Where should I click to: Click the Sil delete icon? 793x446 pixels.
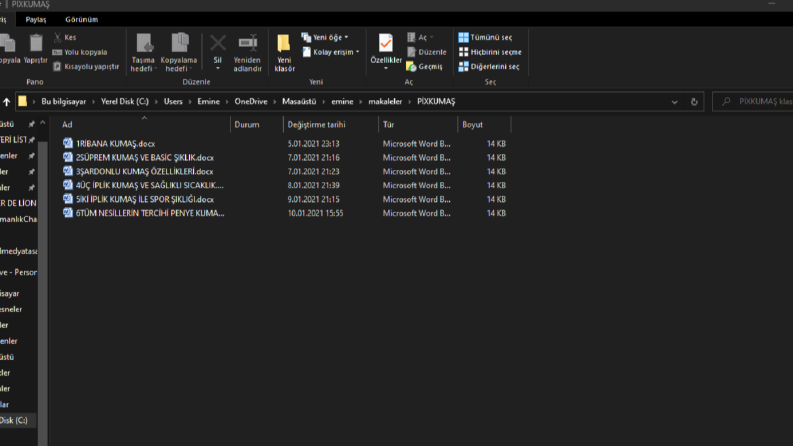[218, 43]
